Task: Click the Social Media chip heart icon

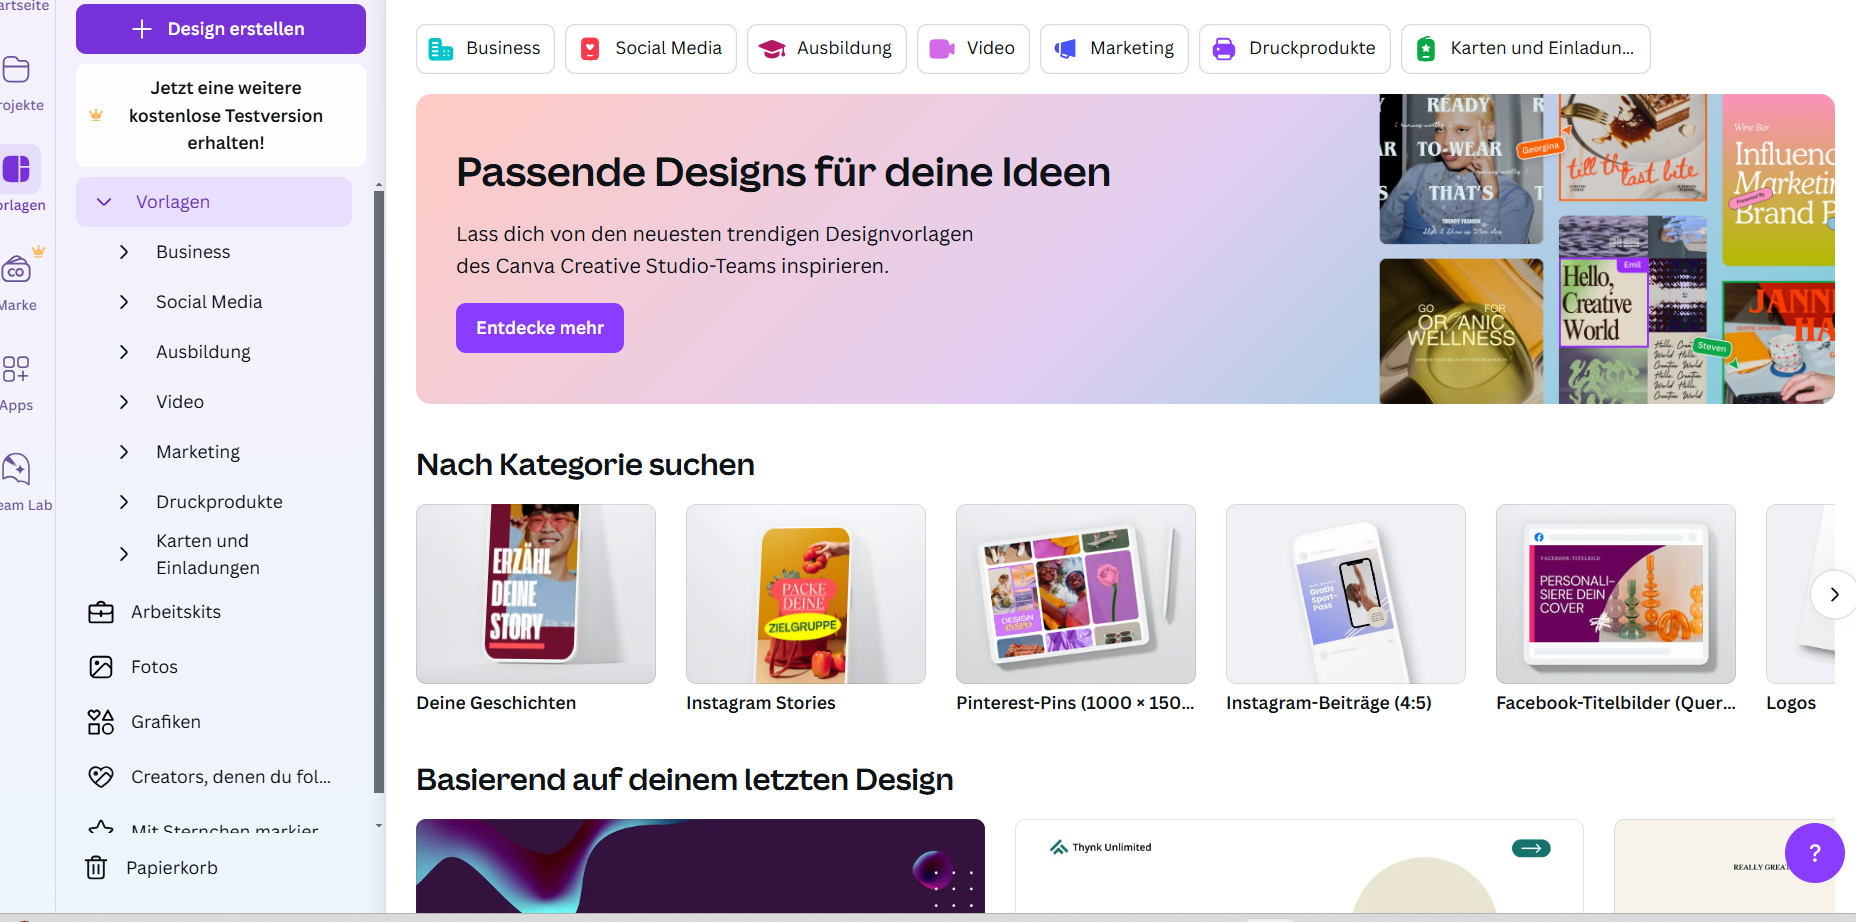Action: pyautogui.click(x=590, y=49)
